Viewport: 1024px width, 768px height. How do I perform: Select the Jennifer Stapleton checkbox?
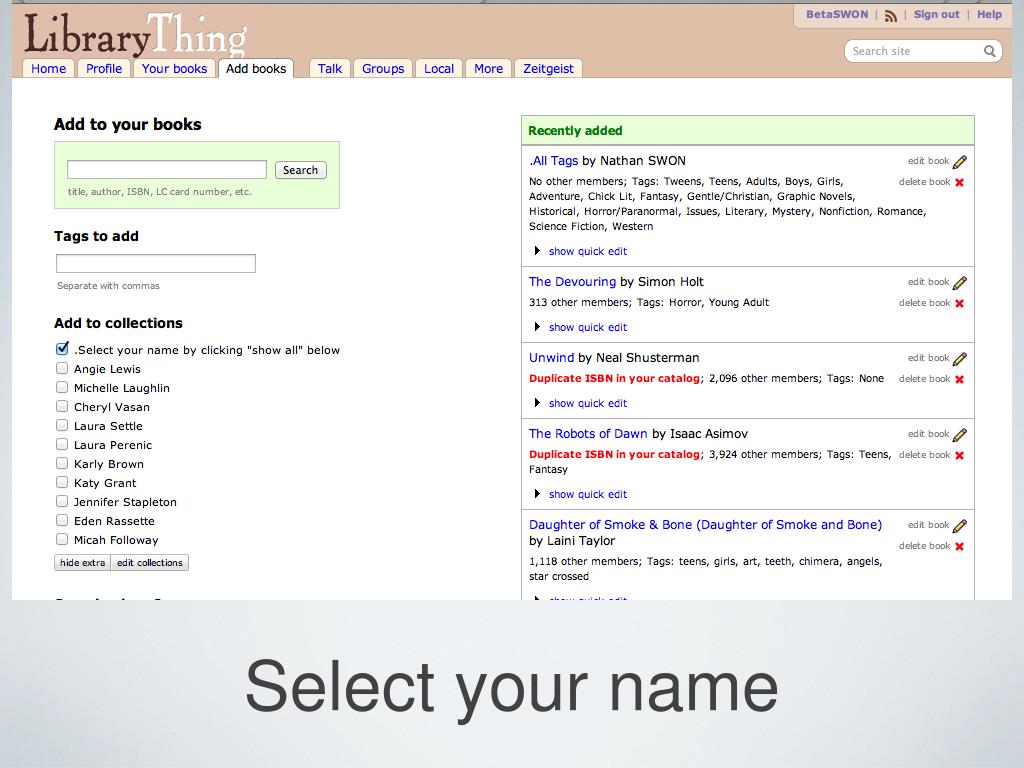click(x=62, y=501)
